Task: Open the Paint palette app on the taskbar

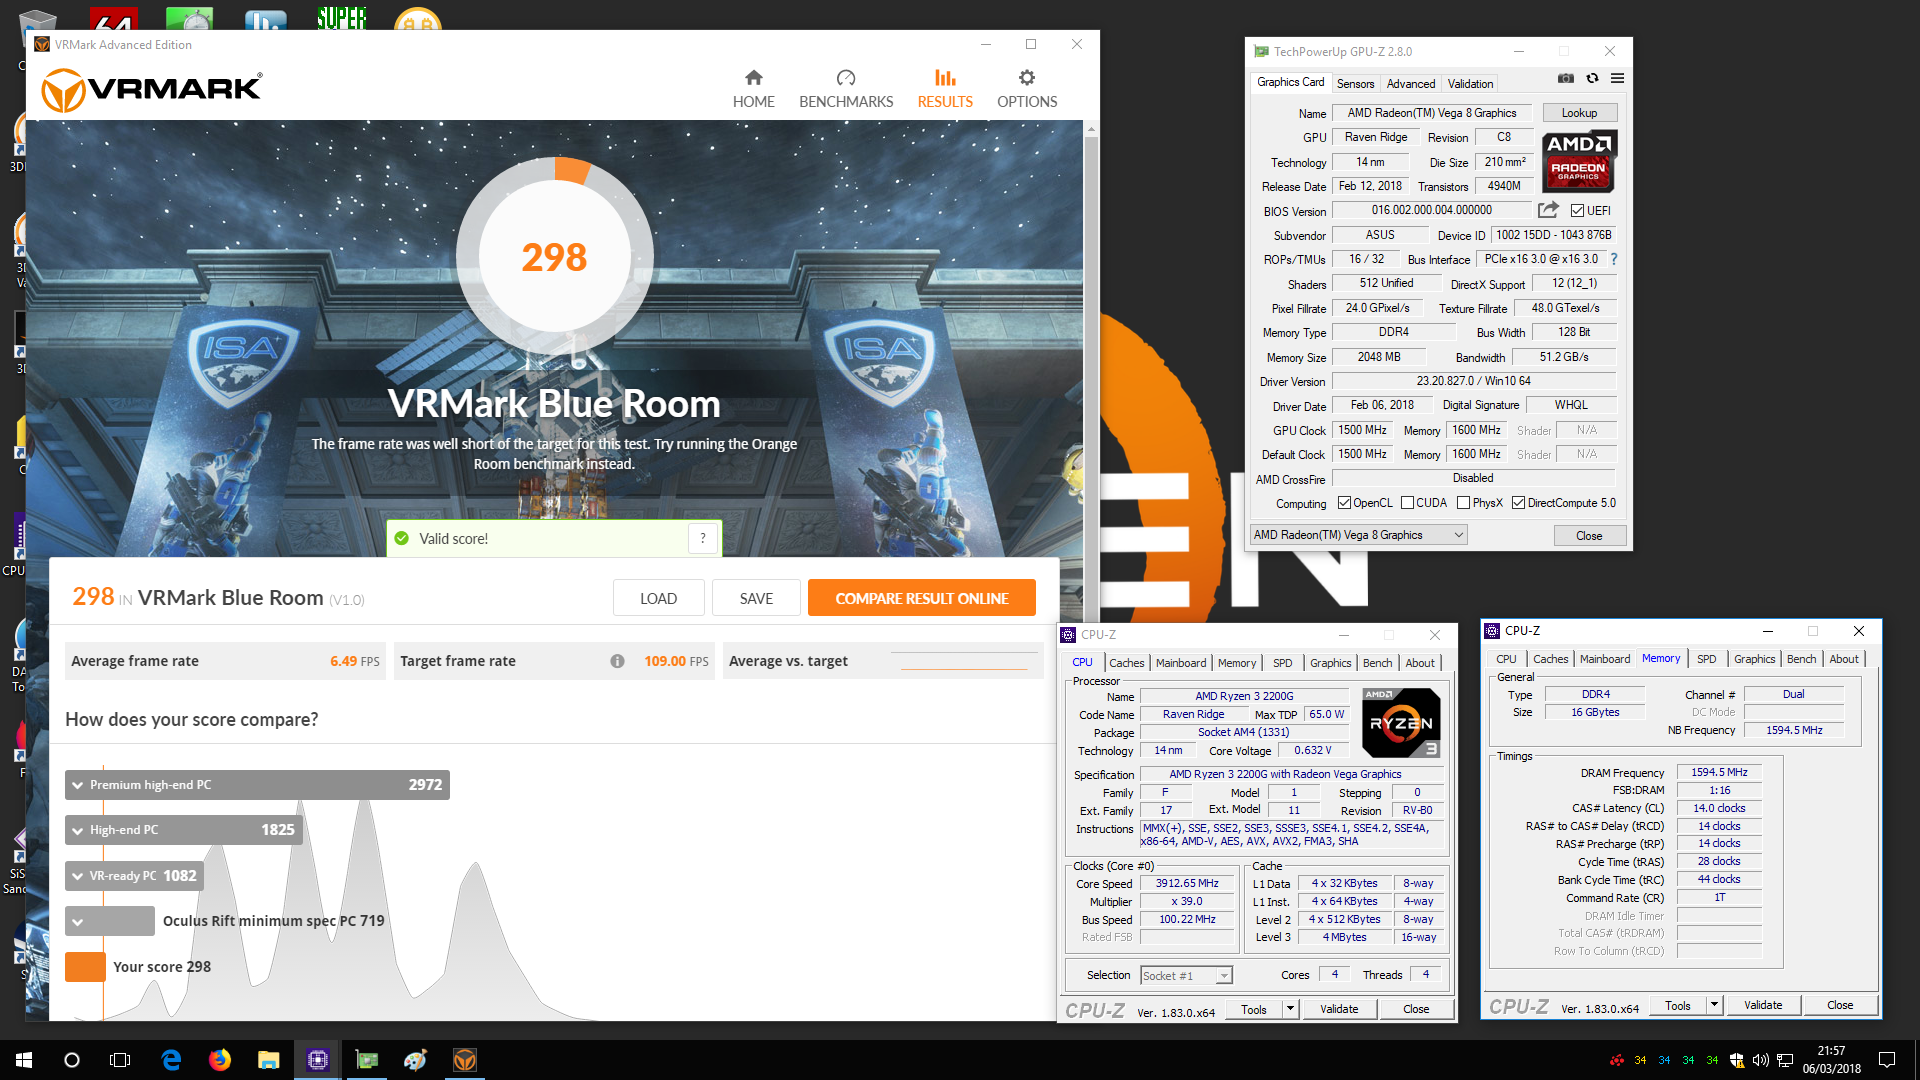Action: pos(415,1060)
